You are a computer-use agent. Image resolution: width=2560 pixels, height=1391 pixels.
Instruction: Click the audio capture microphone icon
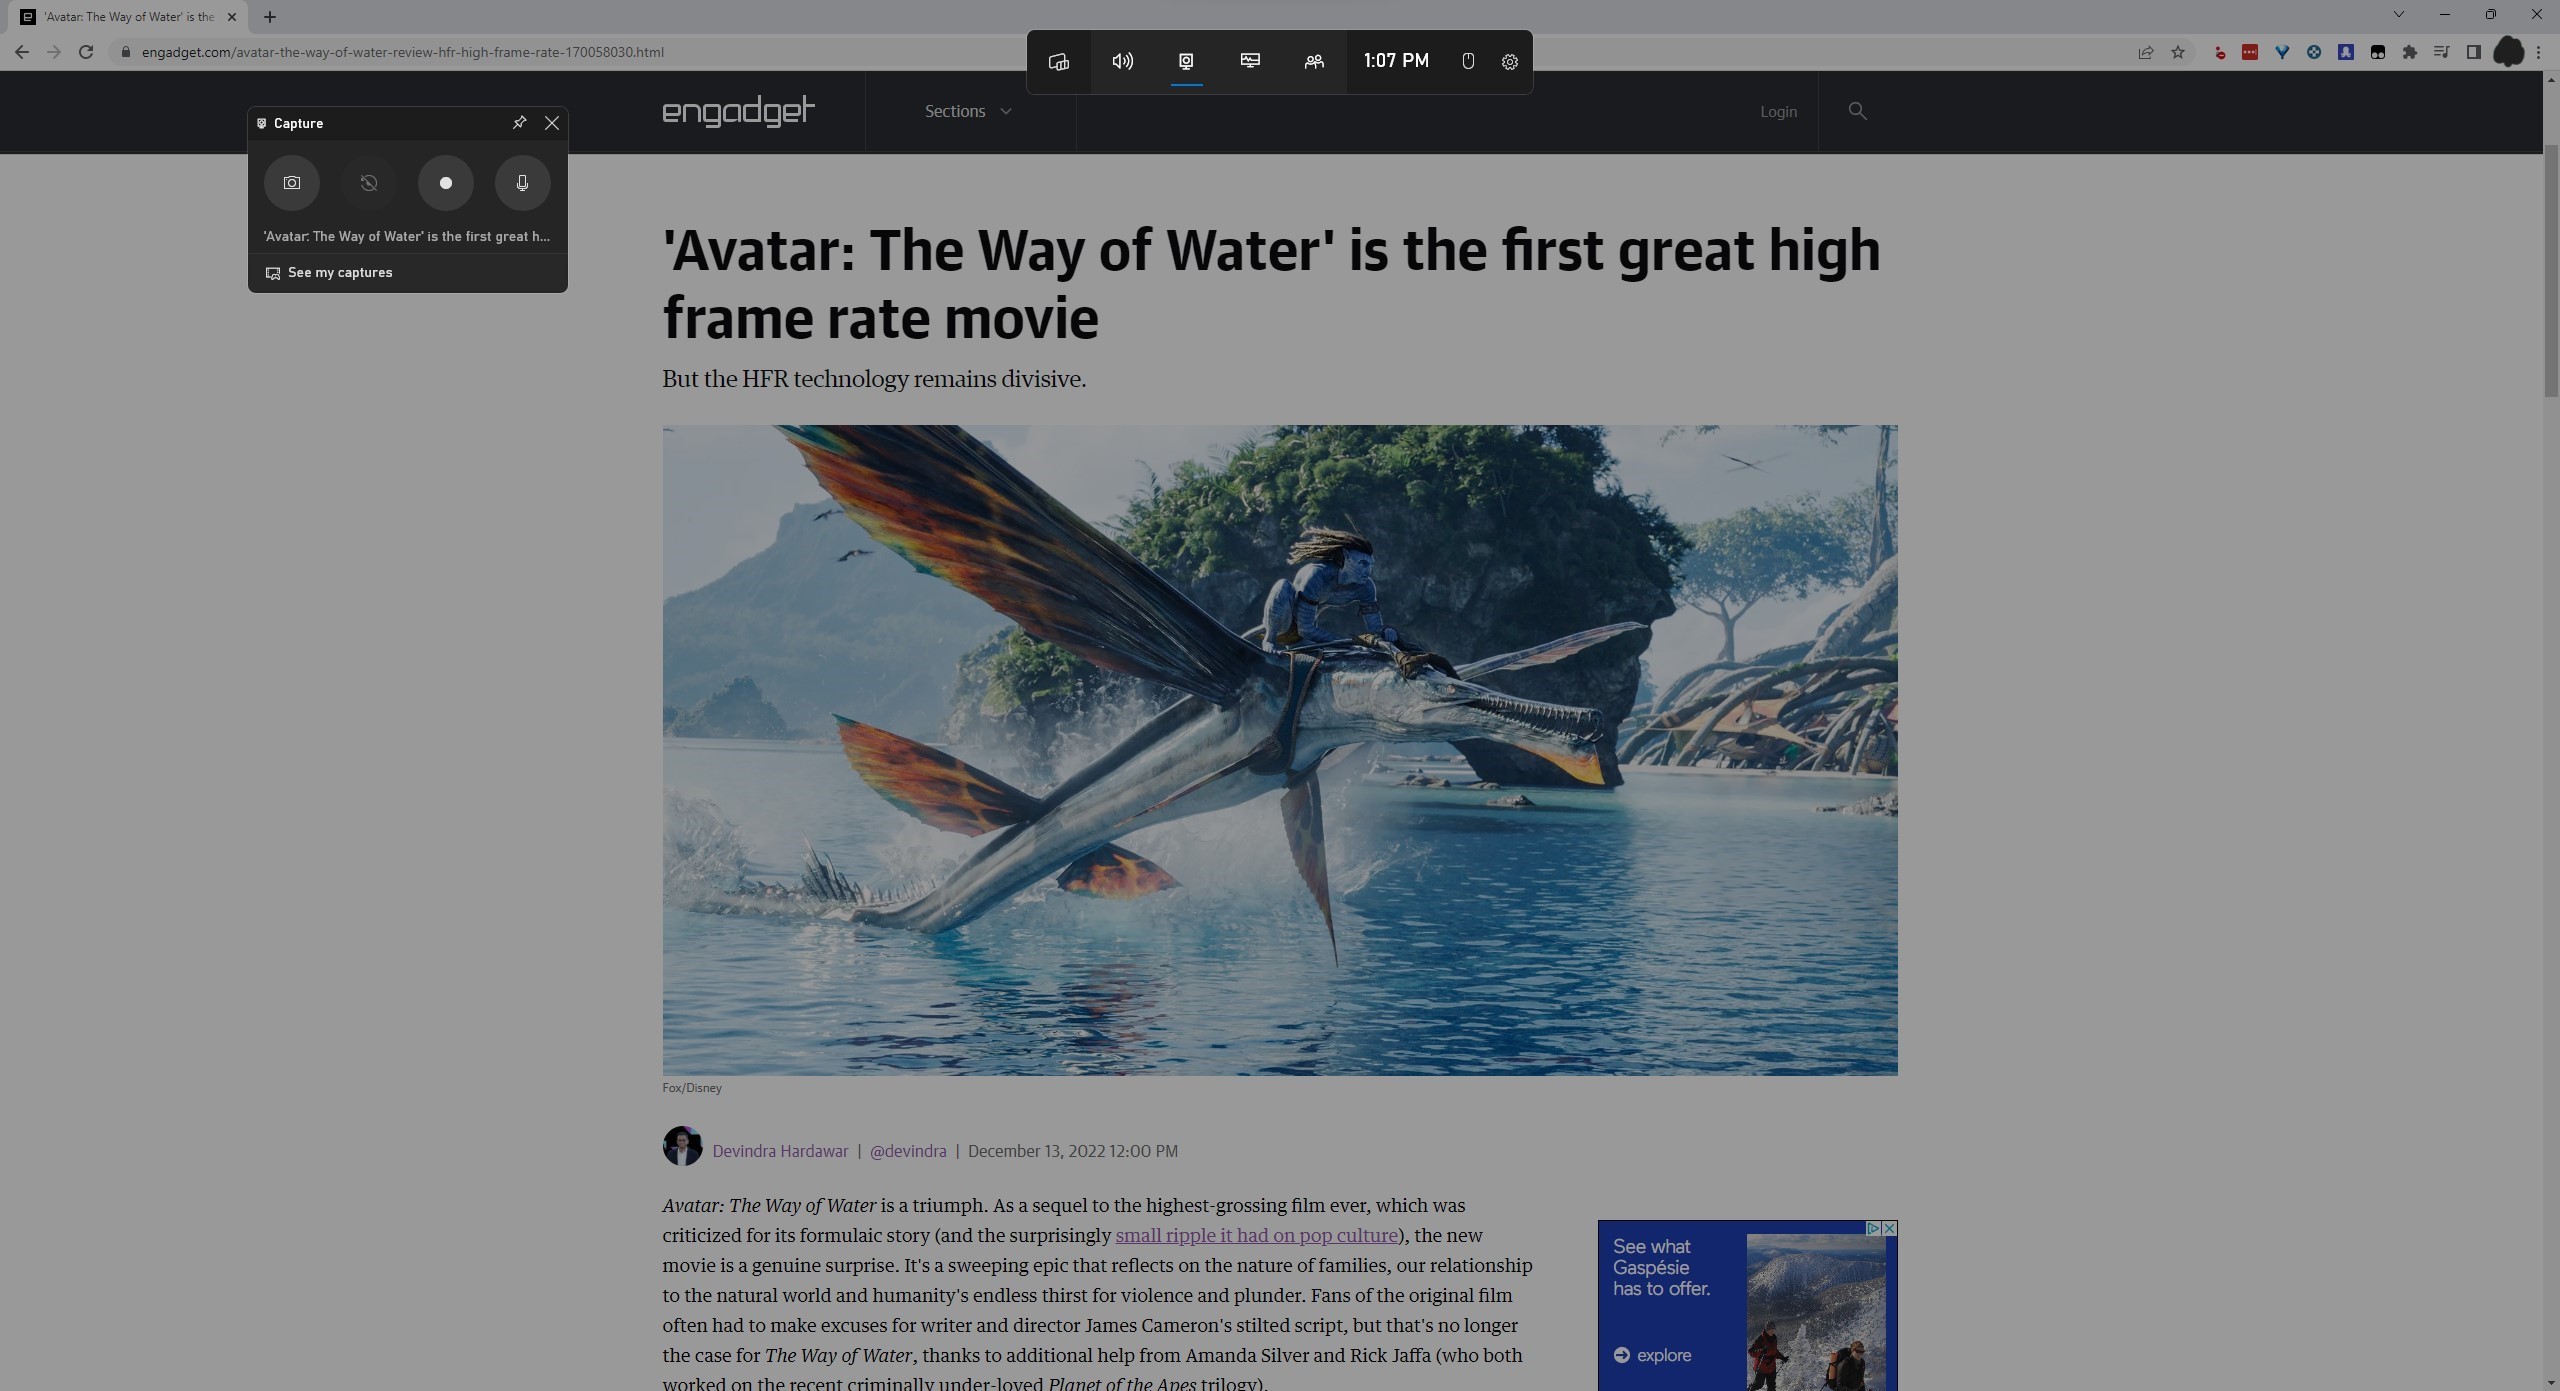pyautogui.click(x=521, y=182)
